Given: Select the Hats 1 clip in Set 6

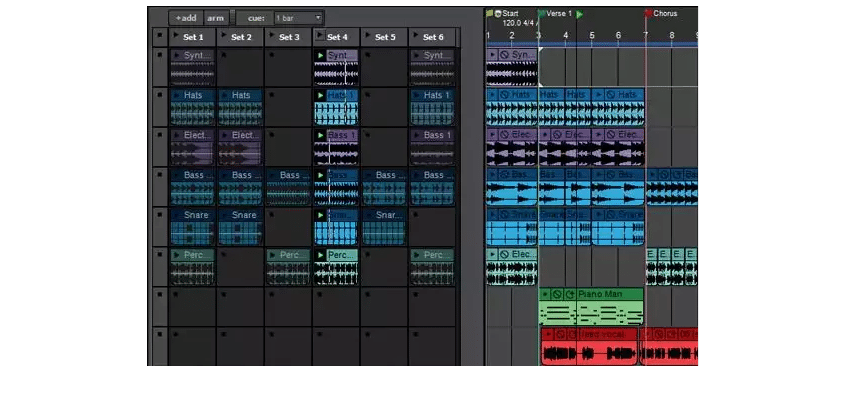Looking at the screenshot, I should [x=432, y=107].
